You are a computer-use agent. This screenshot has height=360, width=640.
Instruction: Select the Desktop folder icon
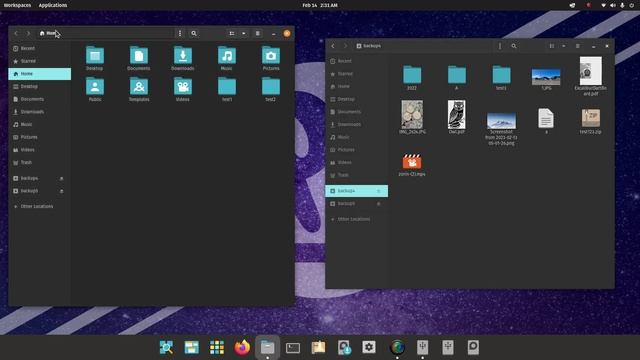95,56
